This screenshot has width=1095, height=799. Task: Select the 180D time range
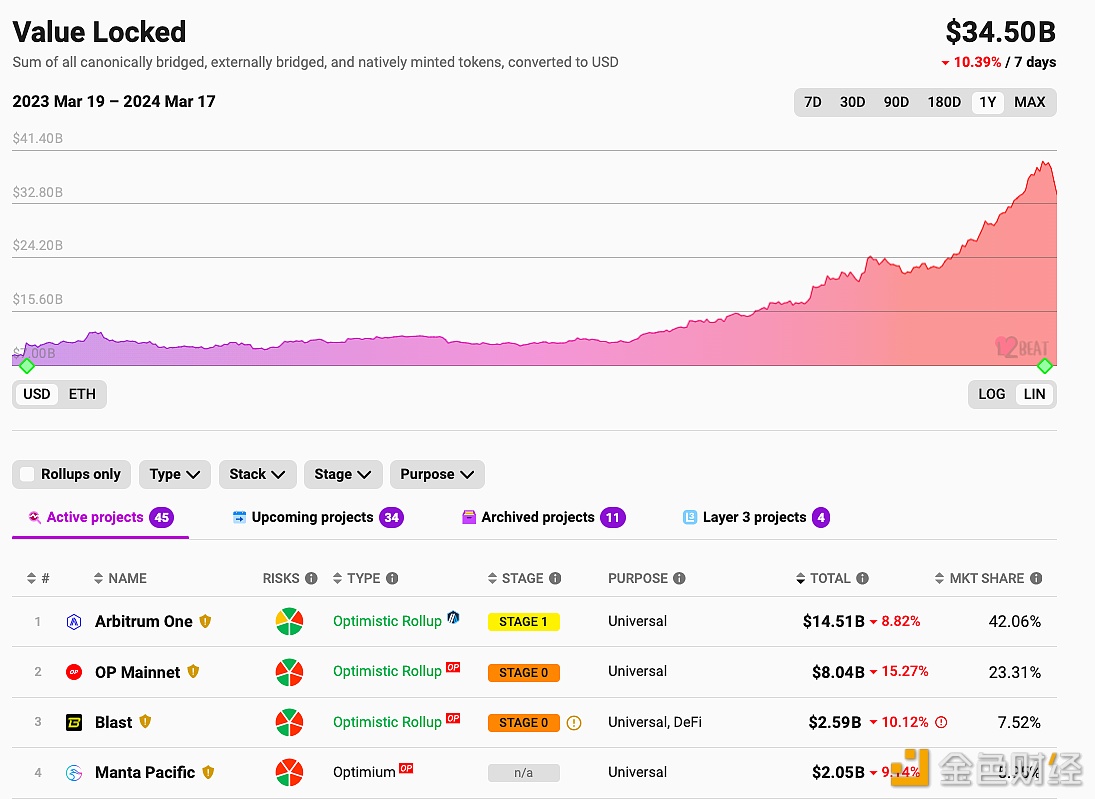click(x=944, y=102)
